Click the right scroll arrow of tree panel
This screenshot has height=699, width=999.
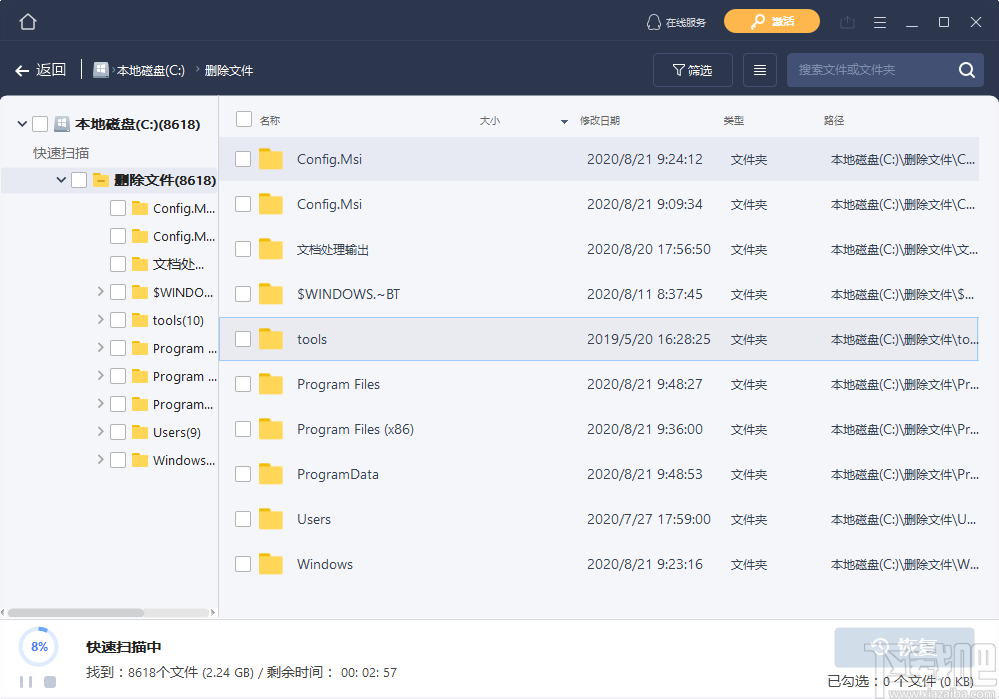213,612
